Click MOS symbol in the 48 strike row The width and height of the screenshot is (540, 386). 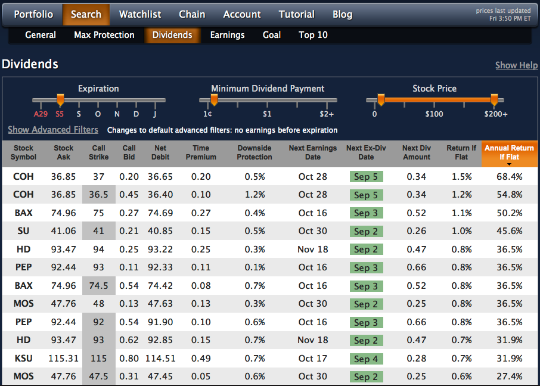pyautogui.click(x=23, y=304)
